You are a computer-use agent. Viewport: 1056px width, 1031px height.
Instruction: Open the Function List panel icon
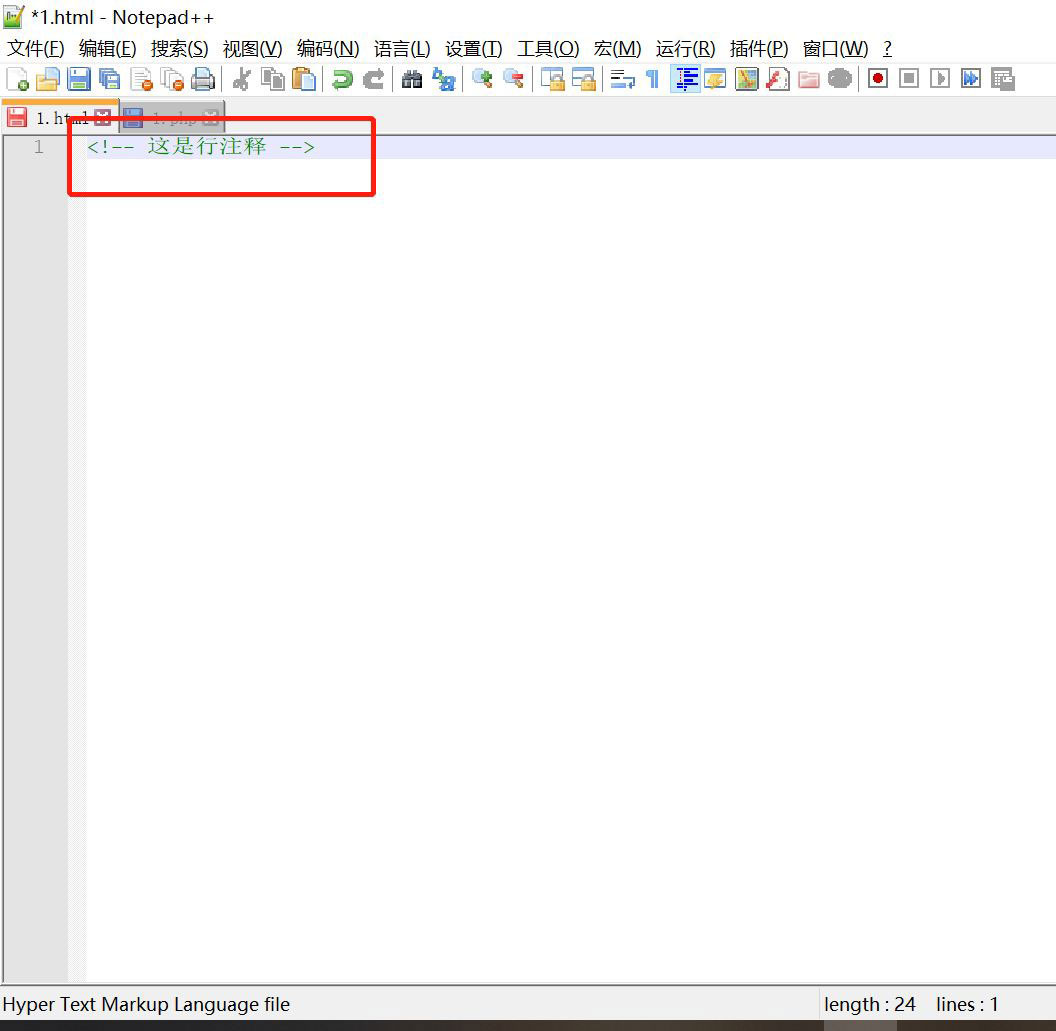point(778,79)
